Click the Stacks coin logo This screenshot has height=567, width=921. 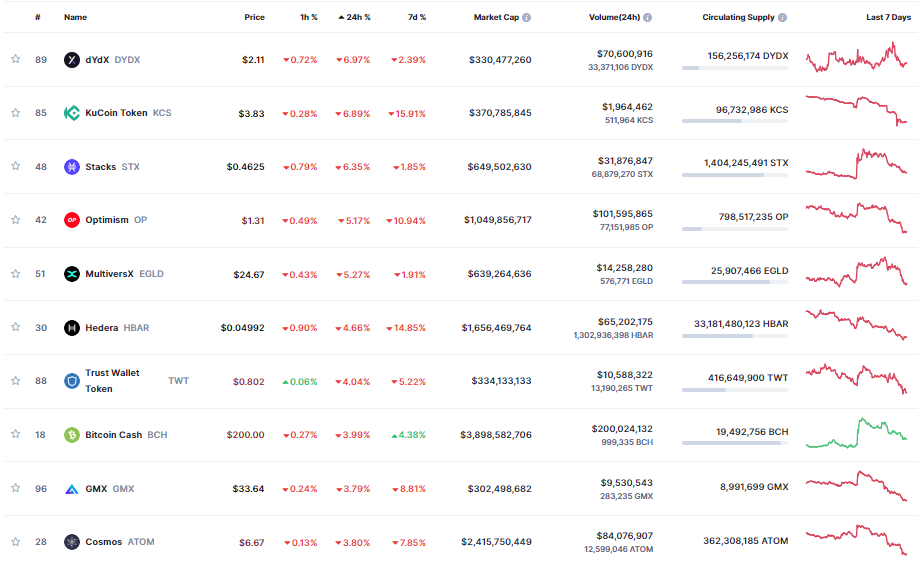[x=72, y=167]
